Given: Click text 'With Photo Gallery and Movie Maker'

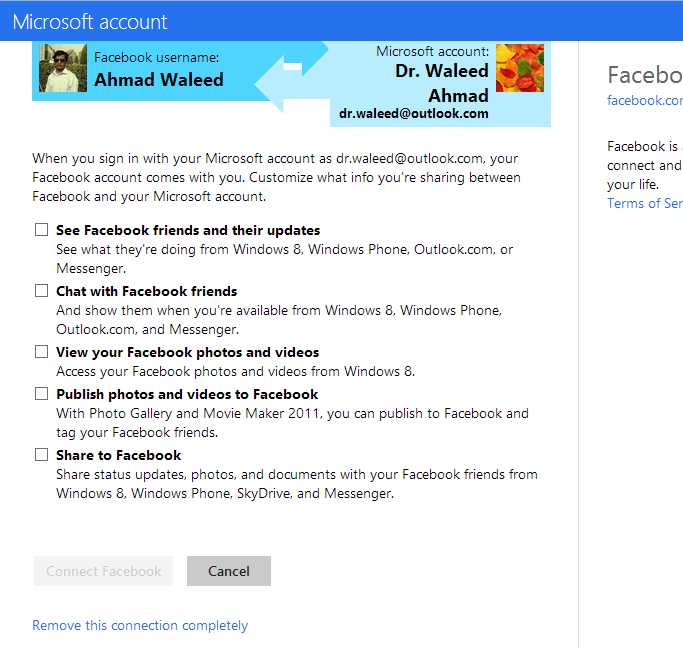Looking at the screenshot, I should coord(170,413).
